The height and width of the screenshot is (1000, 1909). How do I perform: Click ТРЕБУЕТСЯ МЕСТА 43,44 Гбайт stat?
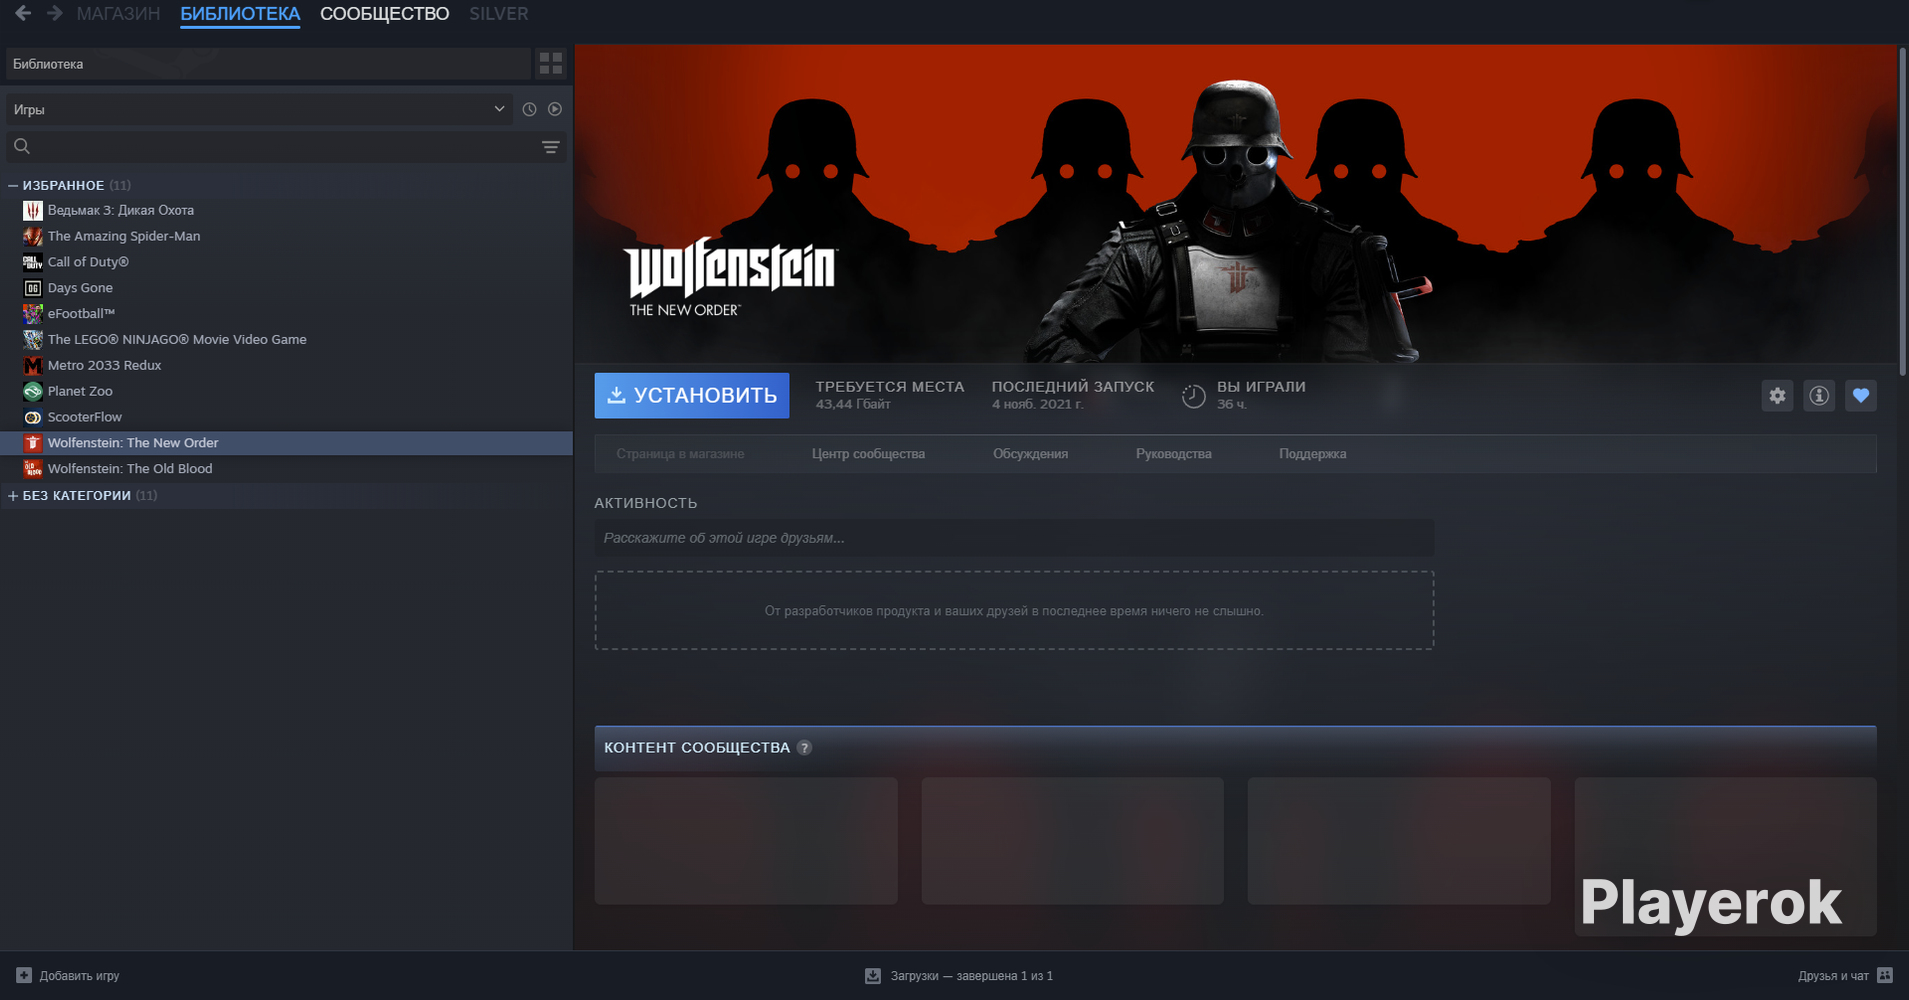coord(890,395)
